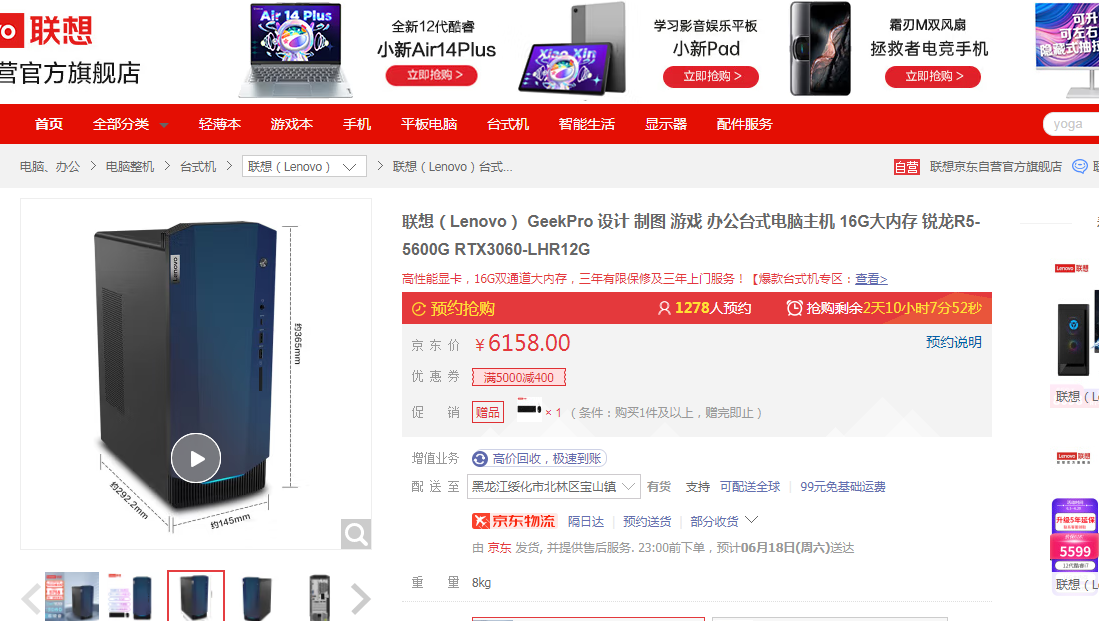Expand the 全部分类 category menu

tap(130, 124)
